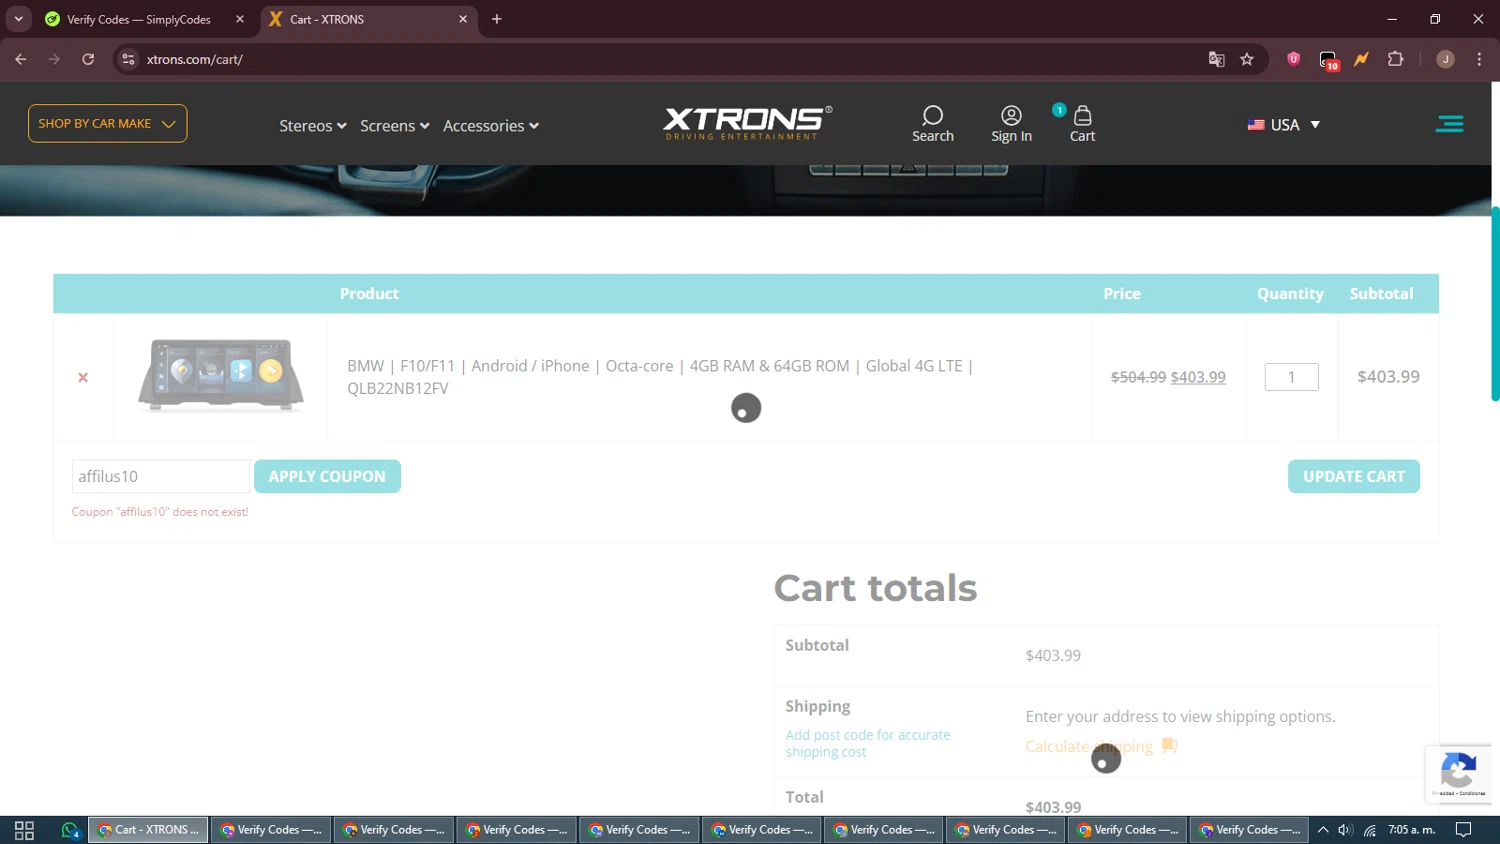Click the $403.99 sale price
The image size is (1500, 844).
[x=1198, y=377]
